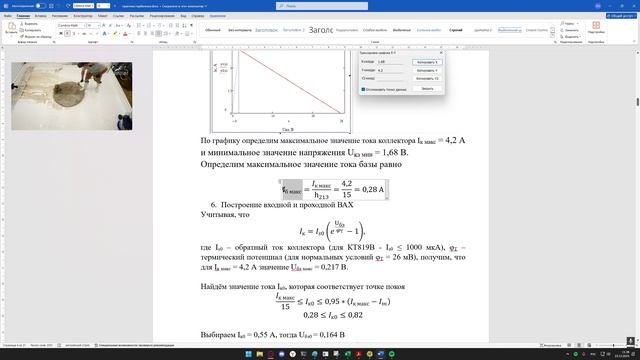Viewport: 640px width, 360px height.
Task: Open the Выделить (Select) dropdown
Action: tap(571, 37)
